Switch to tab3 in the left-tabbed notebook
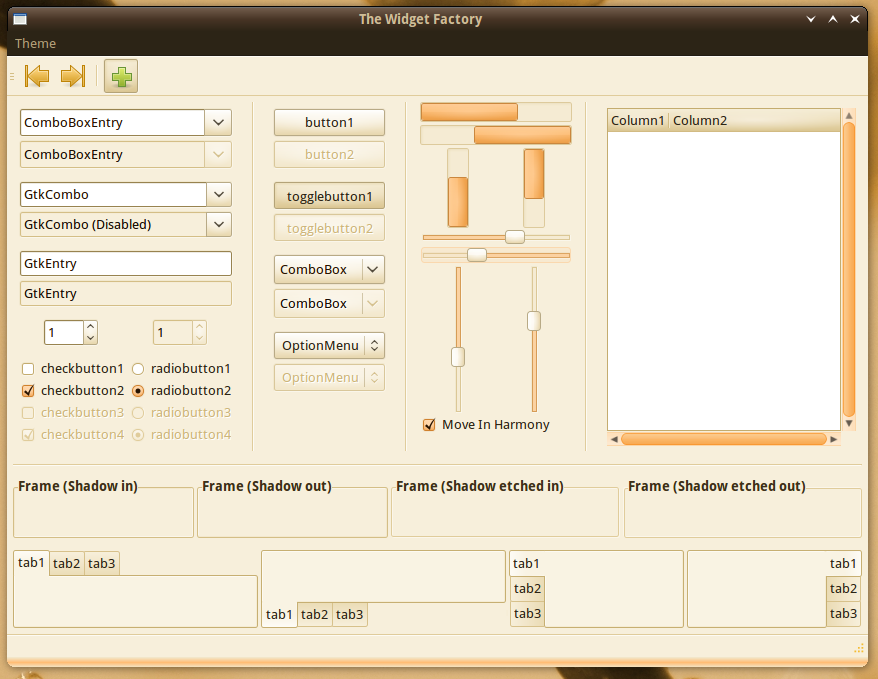The image size is (878, 679). (527, 614)
